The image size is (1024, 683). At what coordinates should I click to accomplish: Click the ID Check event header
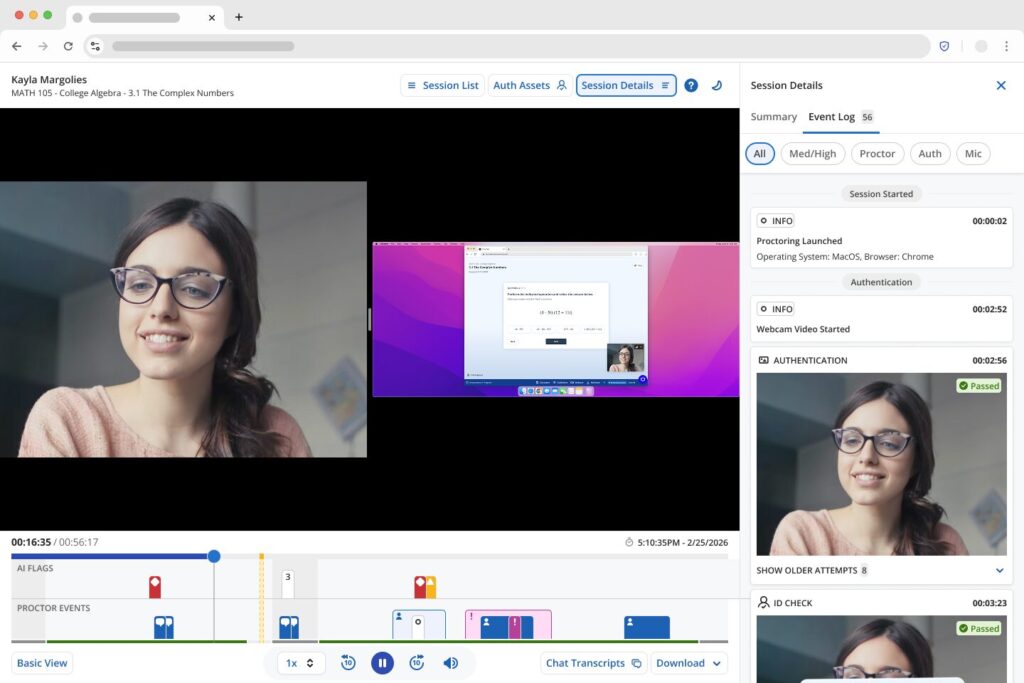[881, 603]
